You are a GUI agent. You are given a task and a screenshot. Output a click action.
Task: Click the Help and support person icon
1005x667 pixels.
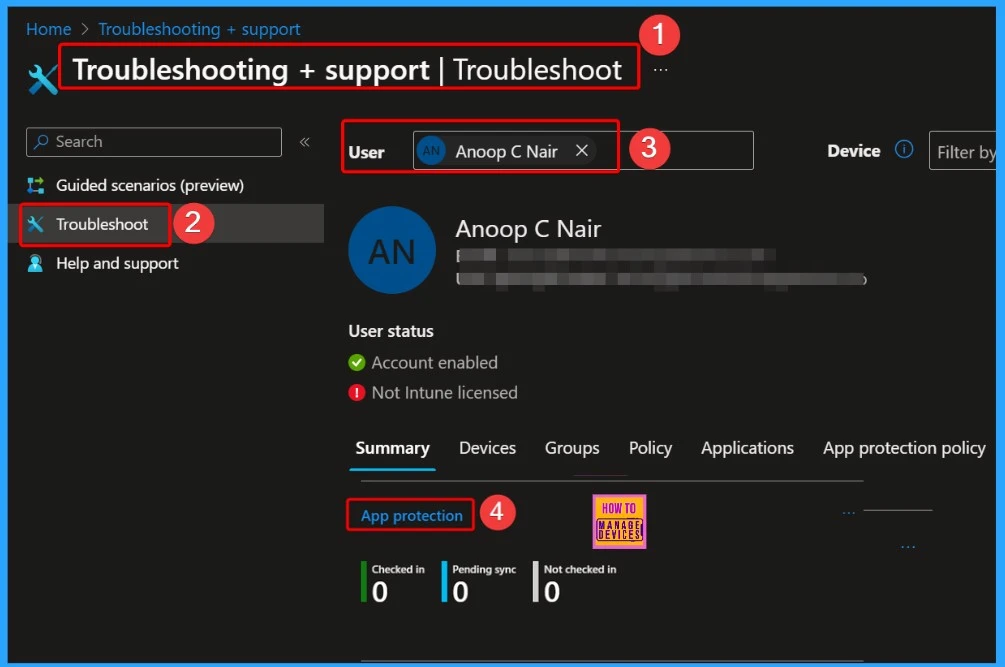tap(35, 263)
